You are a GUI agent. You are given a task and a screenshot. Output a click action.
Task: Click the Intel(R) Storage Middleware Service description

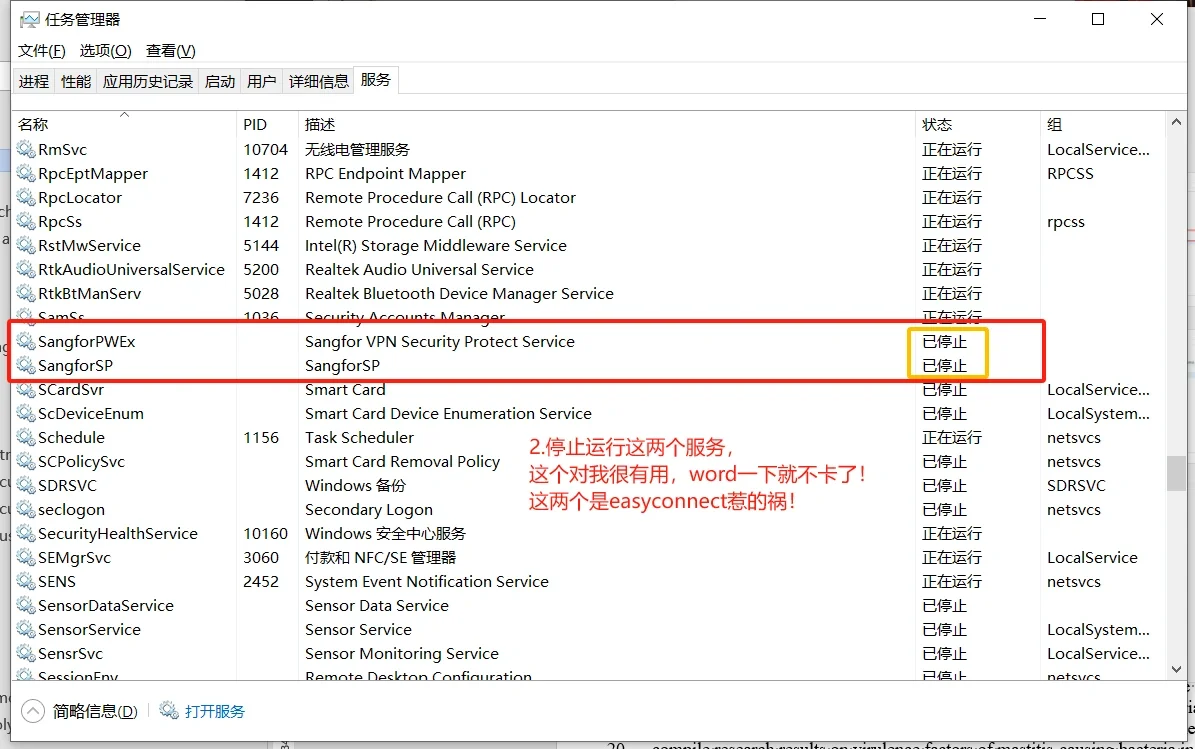[x=436, y=245]
